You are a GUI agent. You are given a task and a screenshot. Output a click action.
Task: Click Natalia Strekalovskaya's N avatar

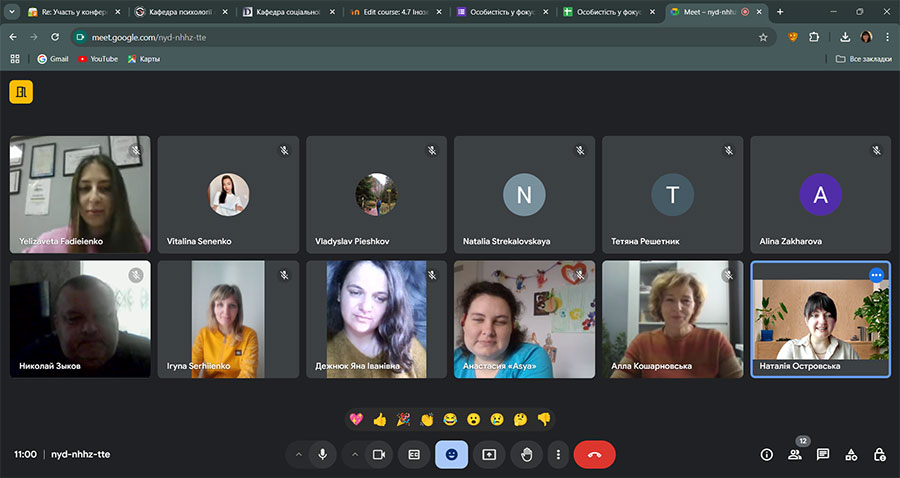(x=524, y=195)
